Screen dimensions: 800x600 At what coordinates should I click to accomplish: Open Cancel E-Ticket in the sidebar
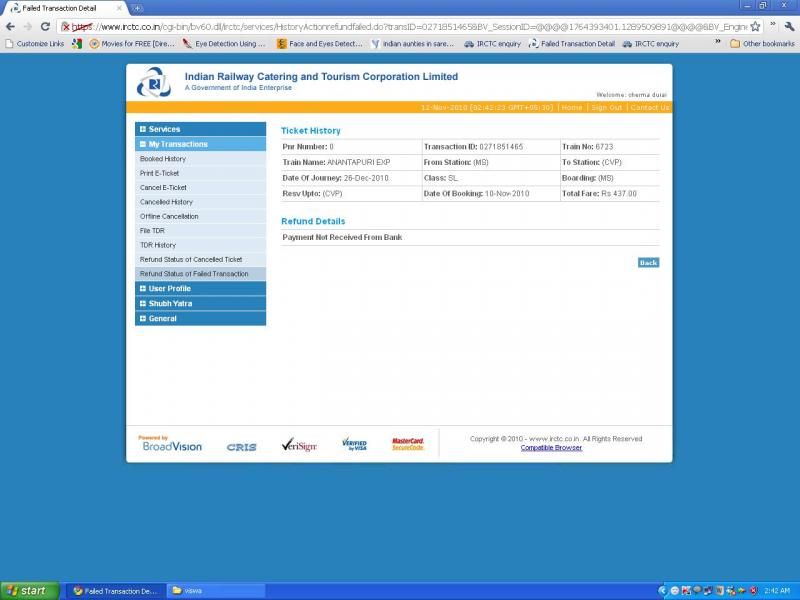point(163,188)
